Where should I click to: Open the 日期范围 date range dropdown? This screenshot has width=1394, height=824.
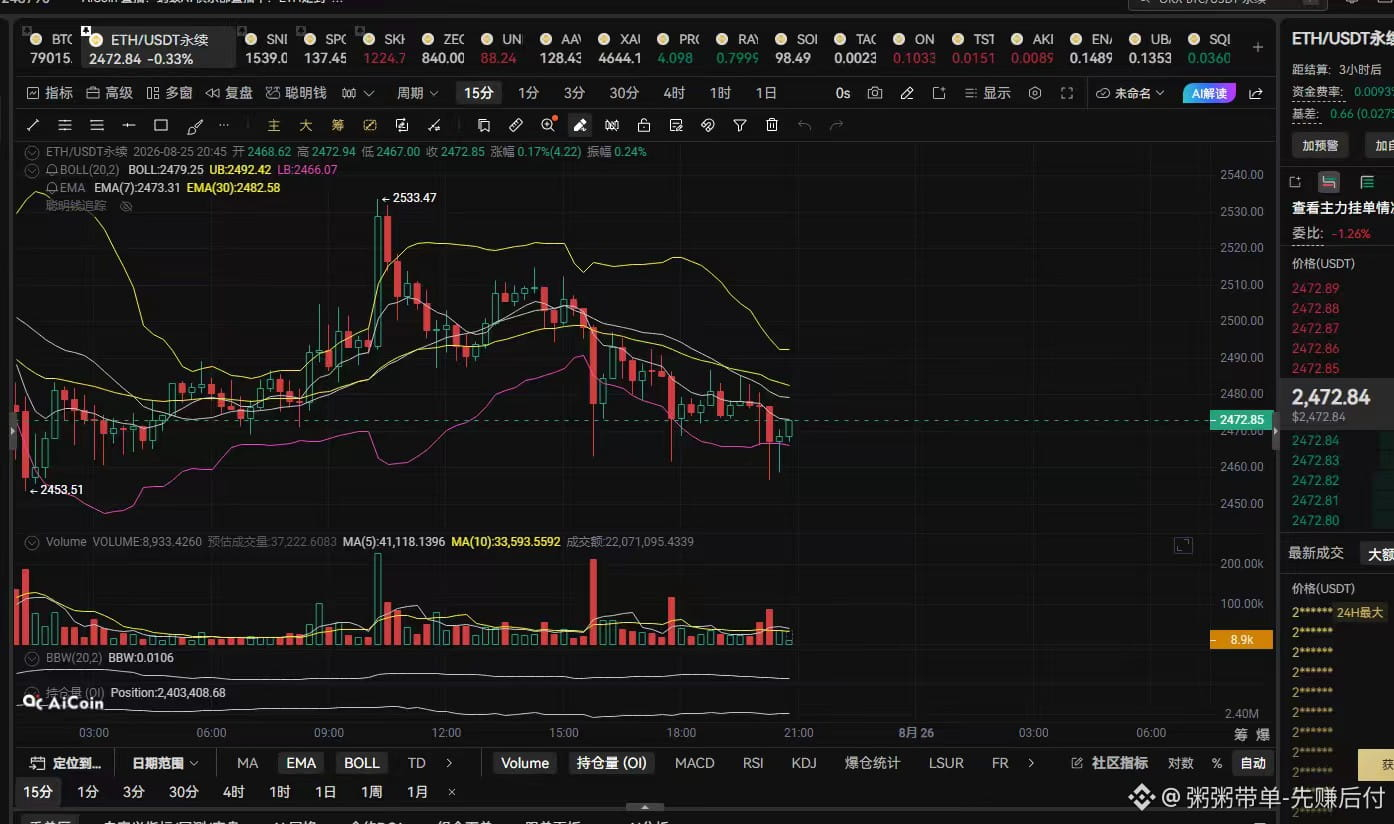point(166,763)
